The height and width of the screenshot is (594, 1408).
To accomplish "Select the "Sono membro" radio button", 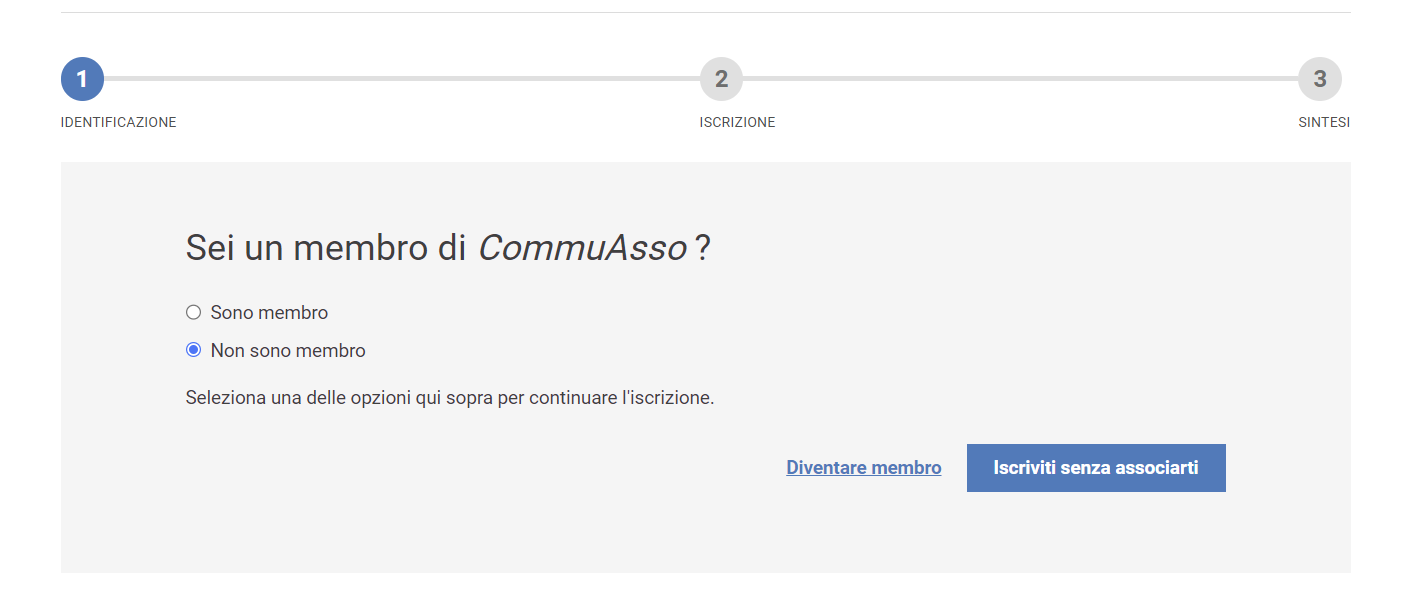I will [x=194, y=313].
